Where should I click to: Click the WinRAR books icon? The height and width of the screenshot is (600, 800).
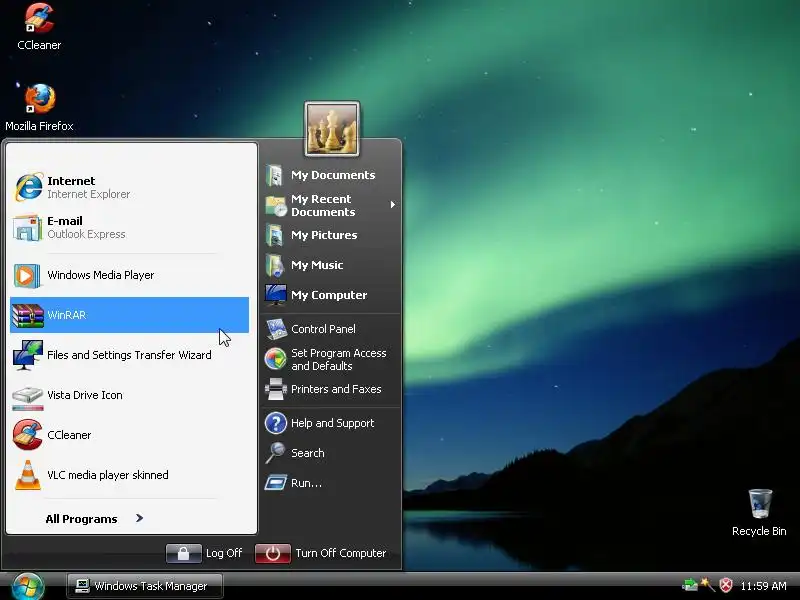point(28,315)
